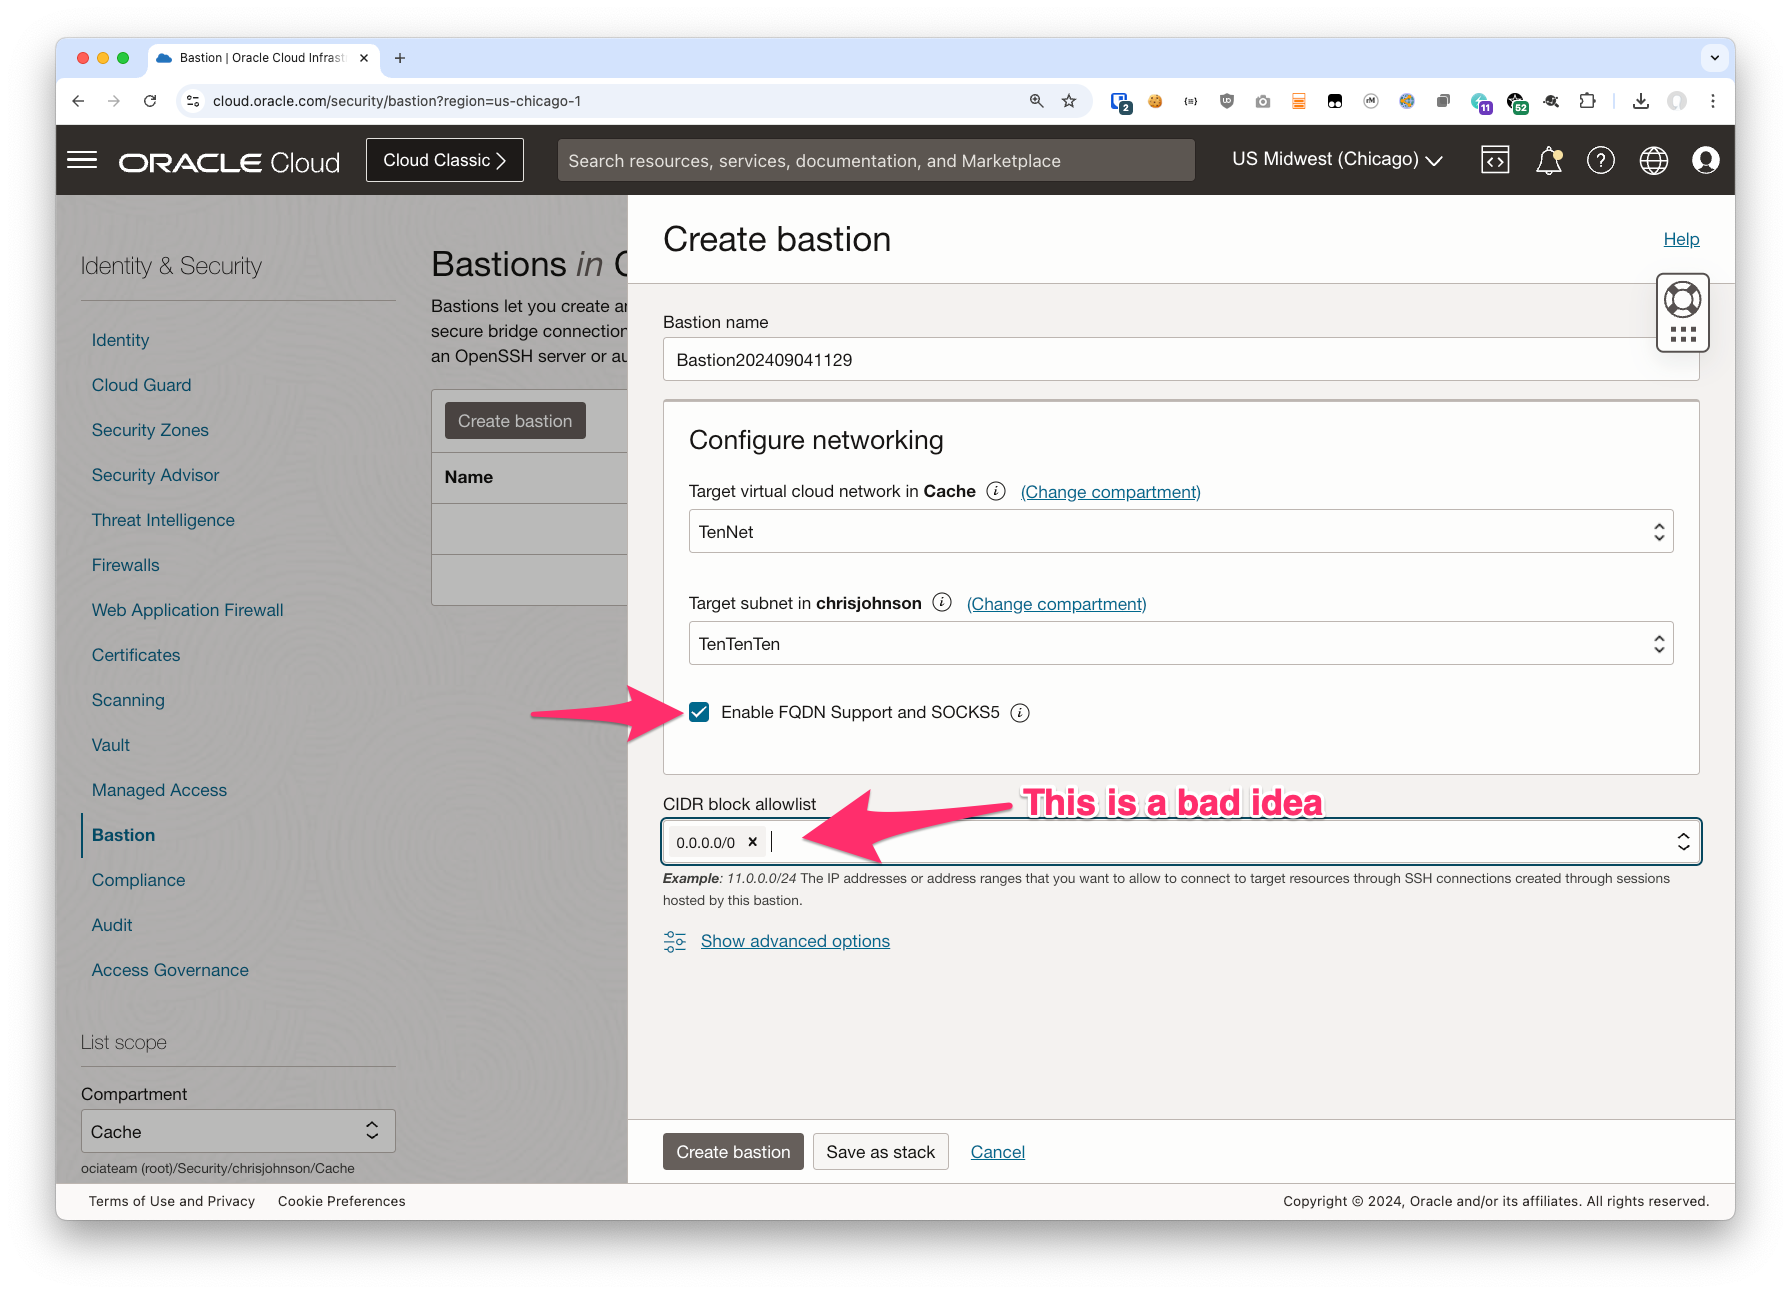Open the US Midwest (Chicago) region selector
This screenshot has width=1791, height=1294.
pyautogui.click(x=1336, y=160)
